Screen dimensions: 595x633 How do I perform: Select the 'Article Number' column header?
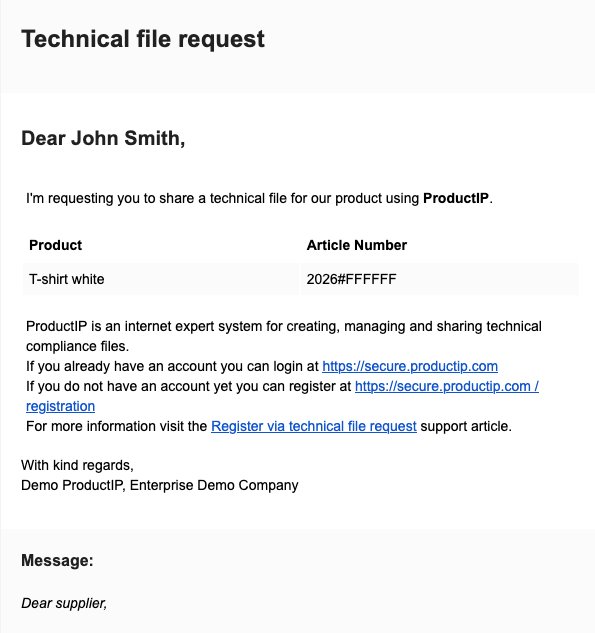[x=357, y=245]
